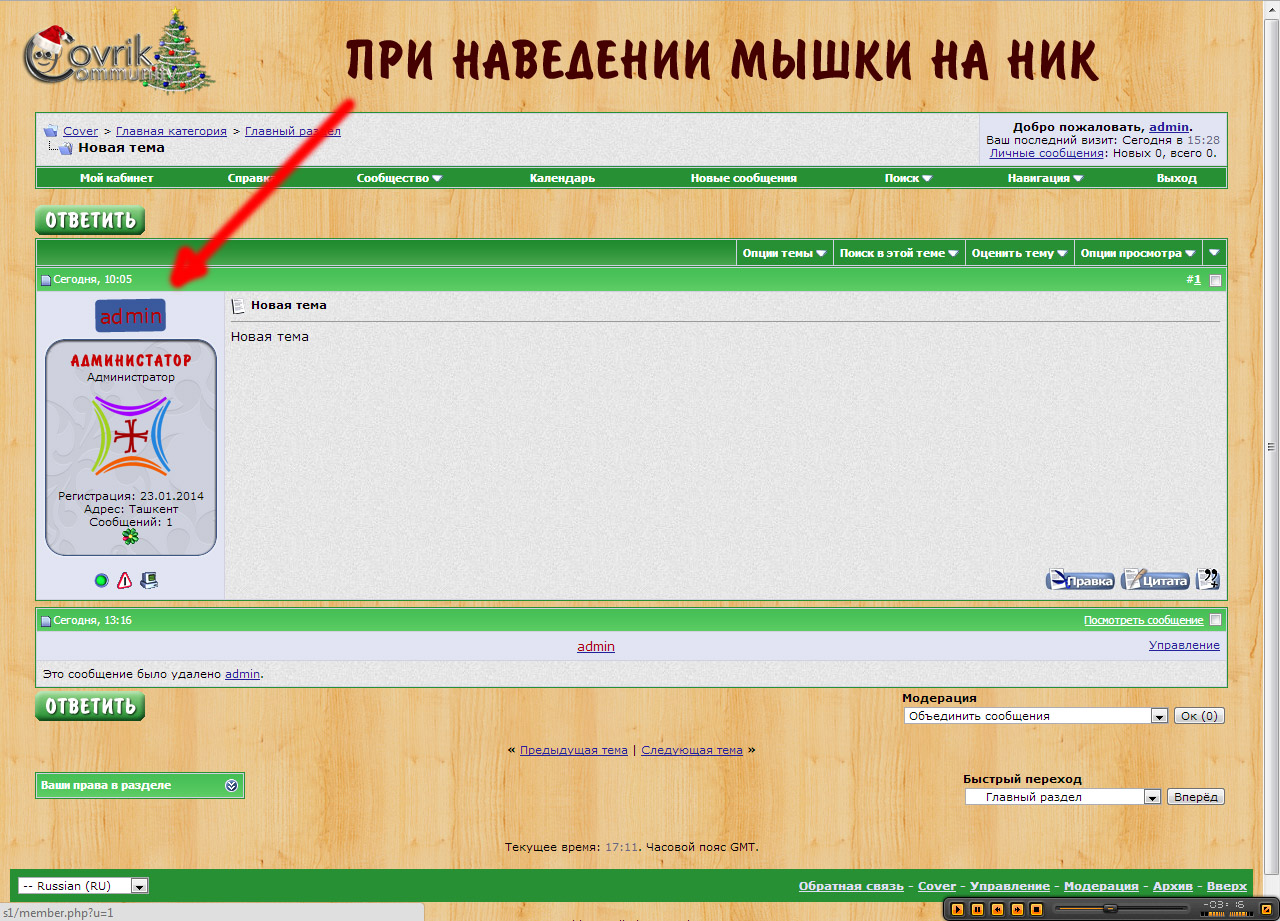This screenshot has height=921, width=1280.
Task: Follow the Личные сообщения link
Action: 1046,153
